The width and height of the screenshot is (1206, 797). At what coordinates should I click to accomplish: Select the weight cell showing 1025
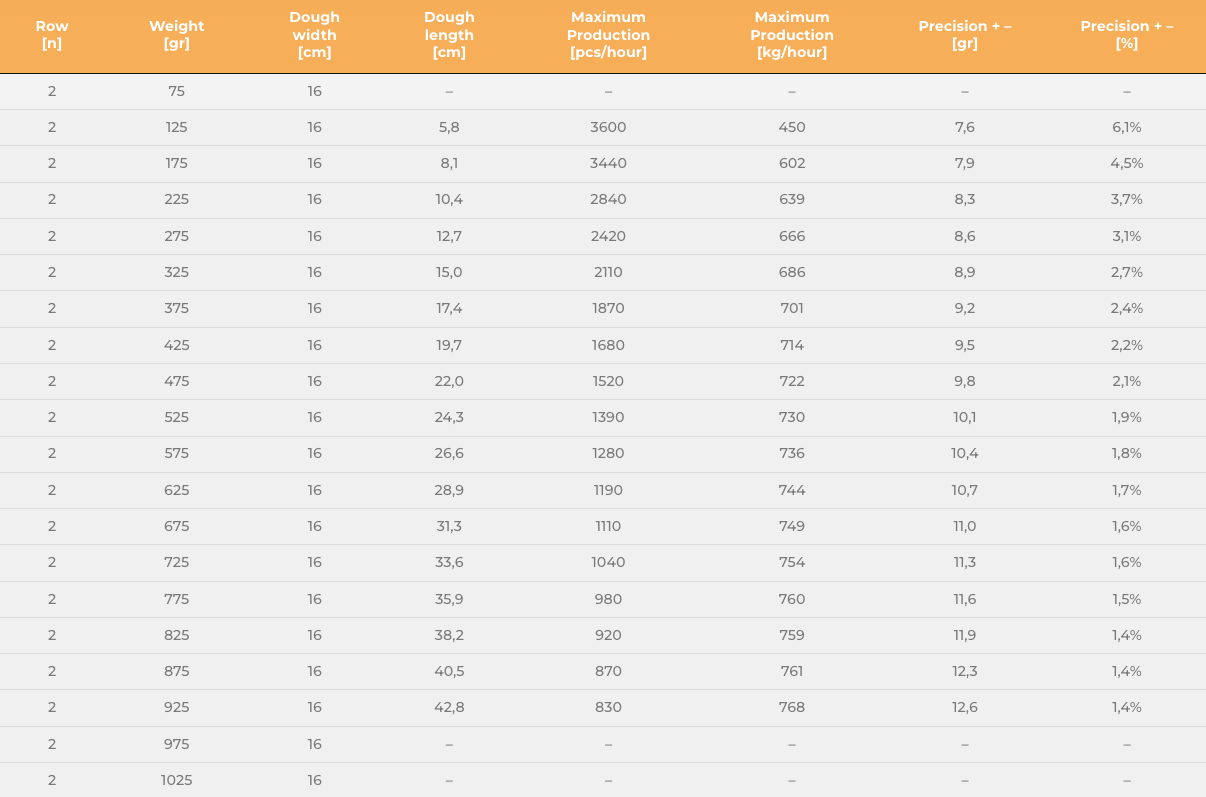(x=176, y=780)
